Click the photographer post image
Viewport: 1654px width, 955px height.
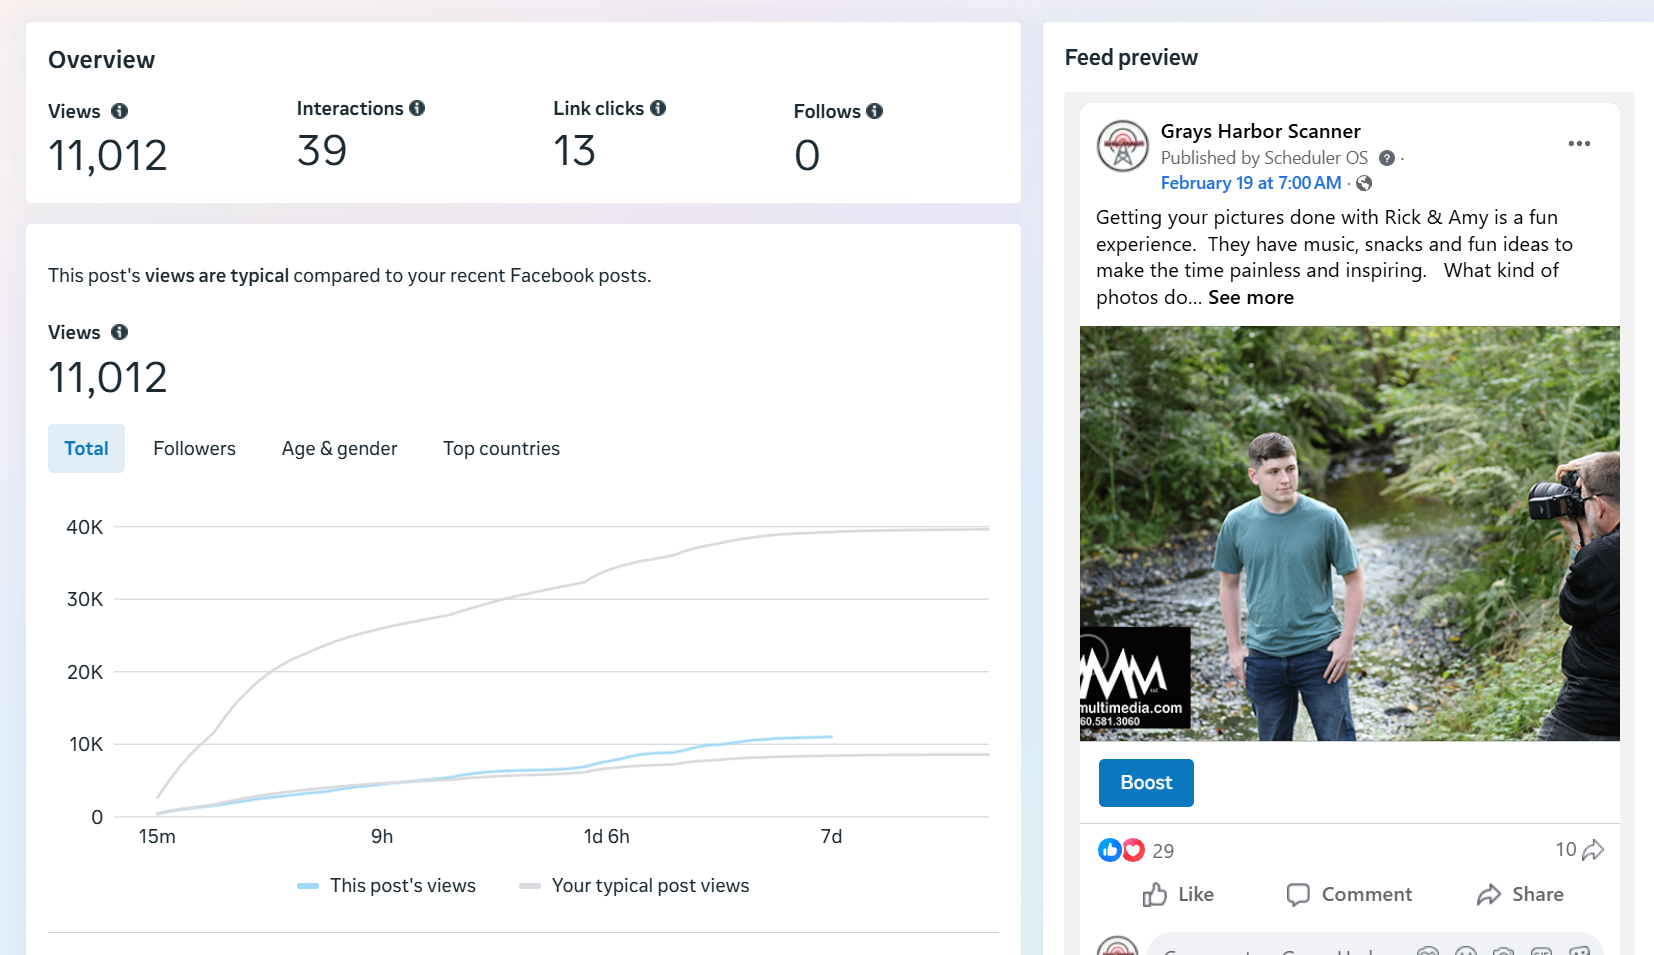click(1349, 533)
